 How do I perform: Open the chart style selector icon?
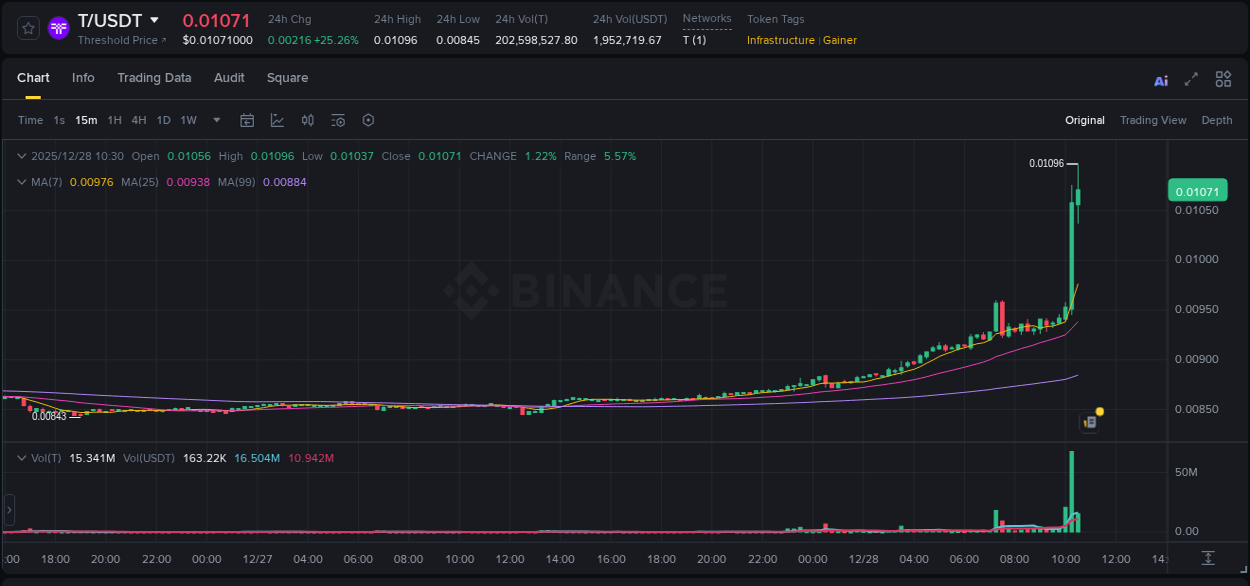click(277, 120)
